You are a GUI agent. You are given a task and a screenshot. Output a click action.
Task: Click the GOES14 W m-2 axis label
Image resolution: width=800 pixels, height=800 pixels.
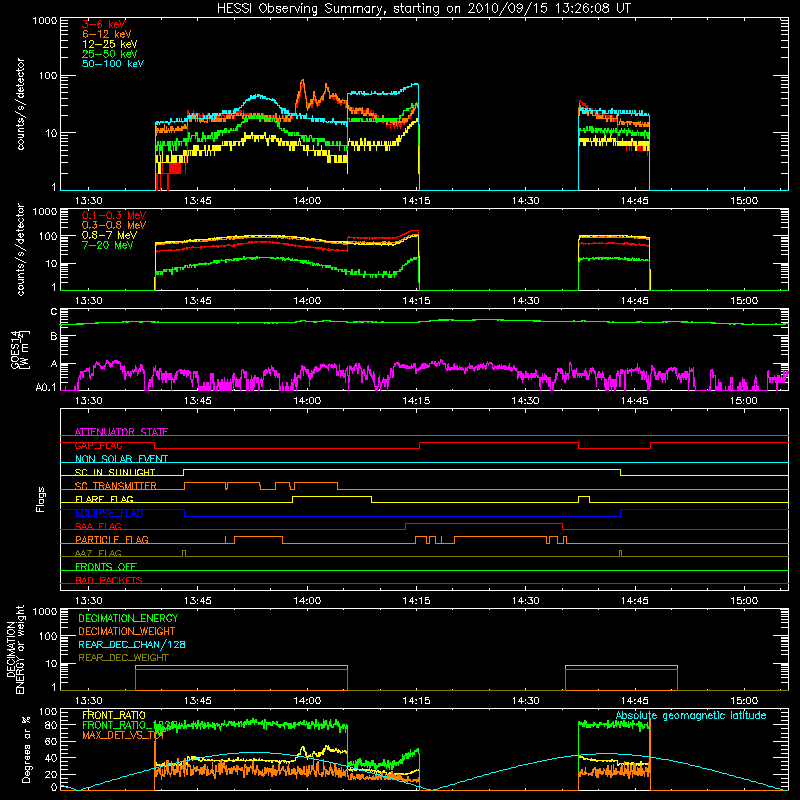click(21, 349)
